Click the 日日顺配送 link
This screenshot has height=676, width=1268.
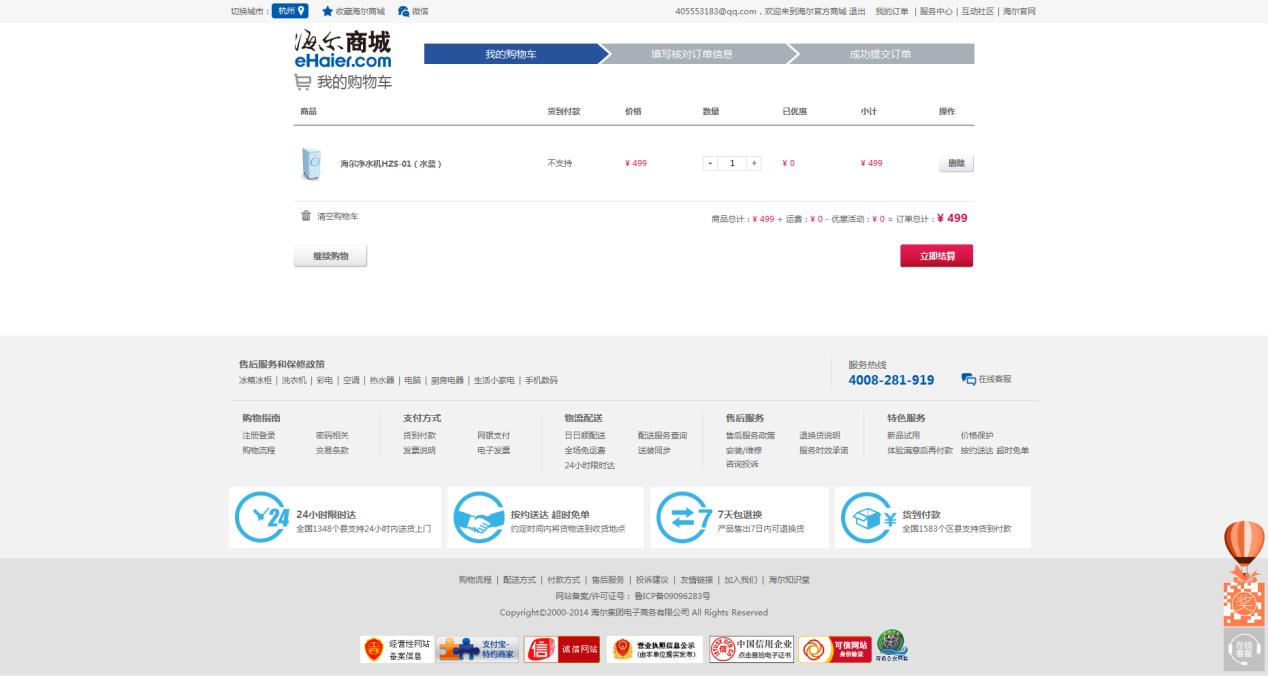pos(585,435)
